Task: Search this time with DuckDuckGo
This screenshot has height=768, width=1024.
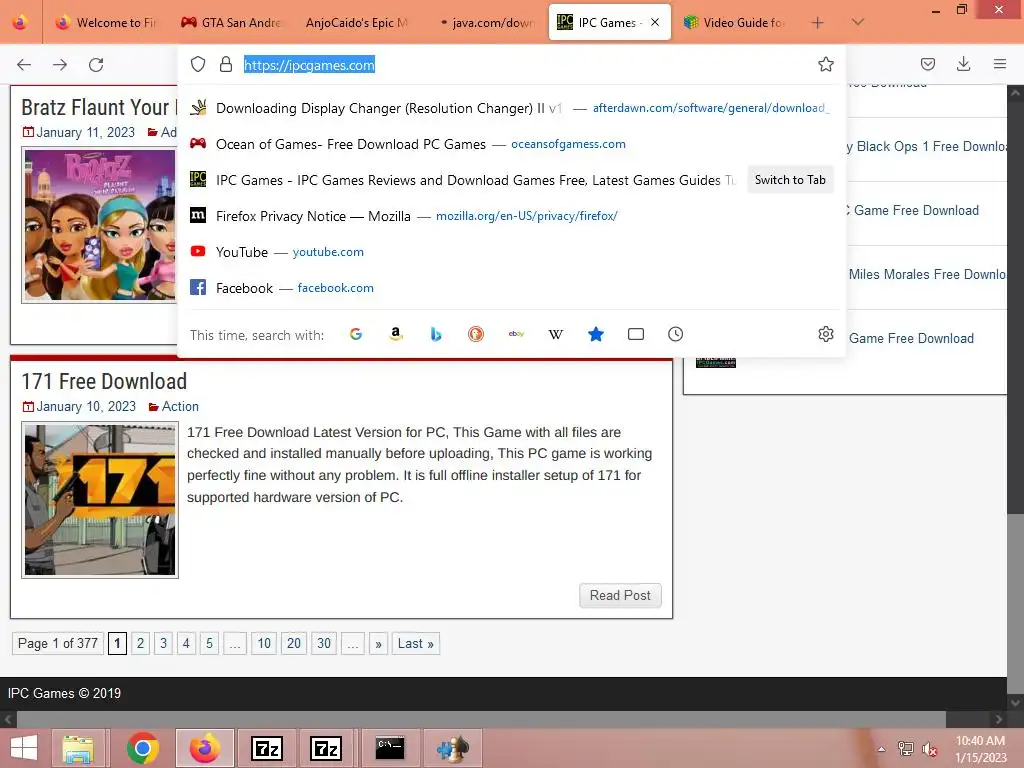Action: point(476,334)
